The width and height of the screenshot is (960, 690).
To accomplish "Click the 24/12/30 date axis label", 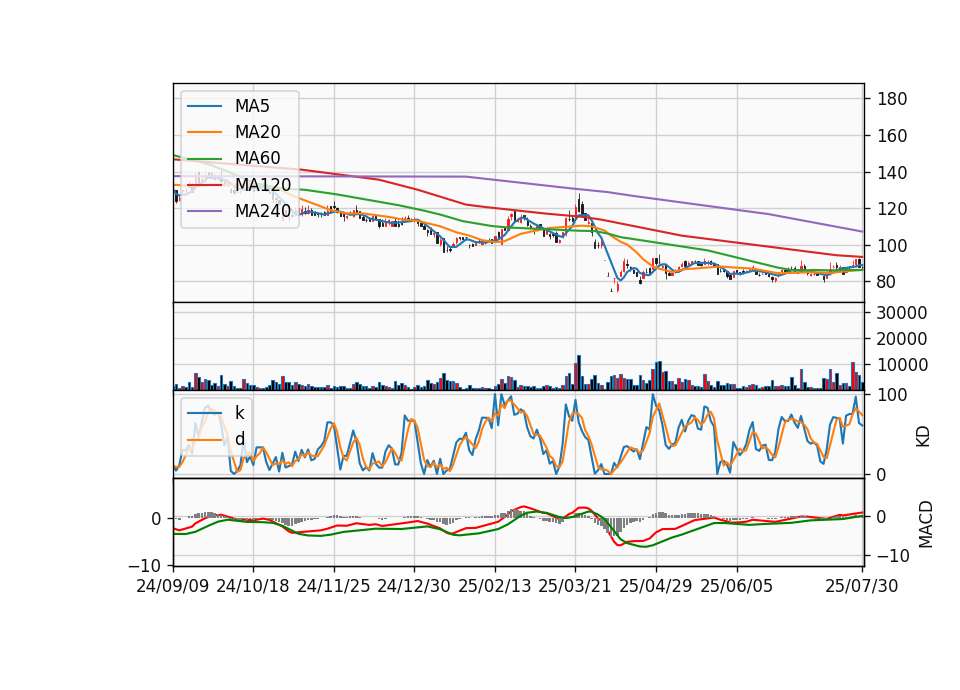I will (x=414, y=586).
